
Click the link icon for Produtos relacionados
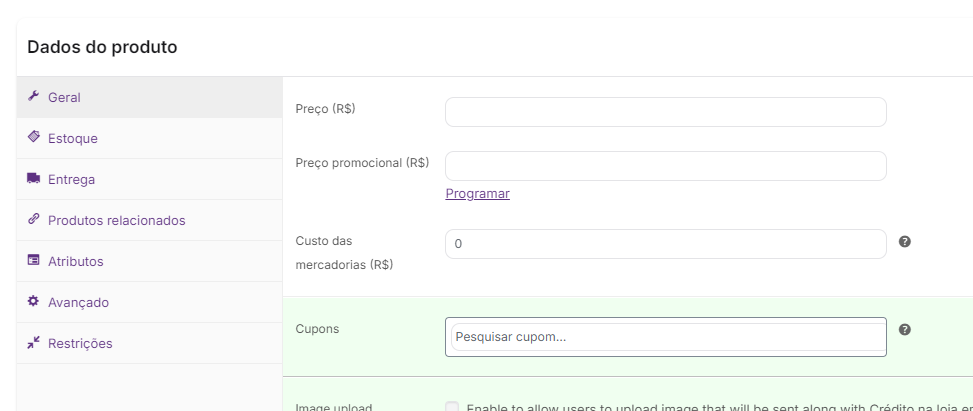(34, 219)
